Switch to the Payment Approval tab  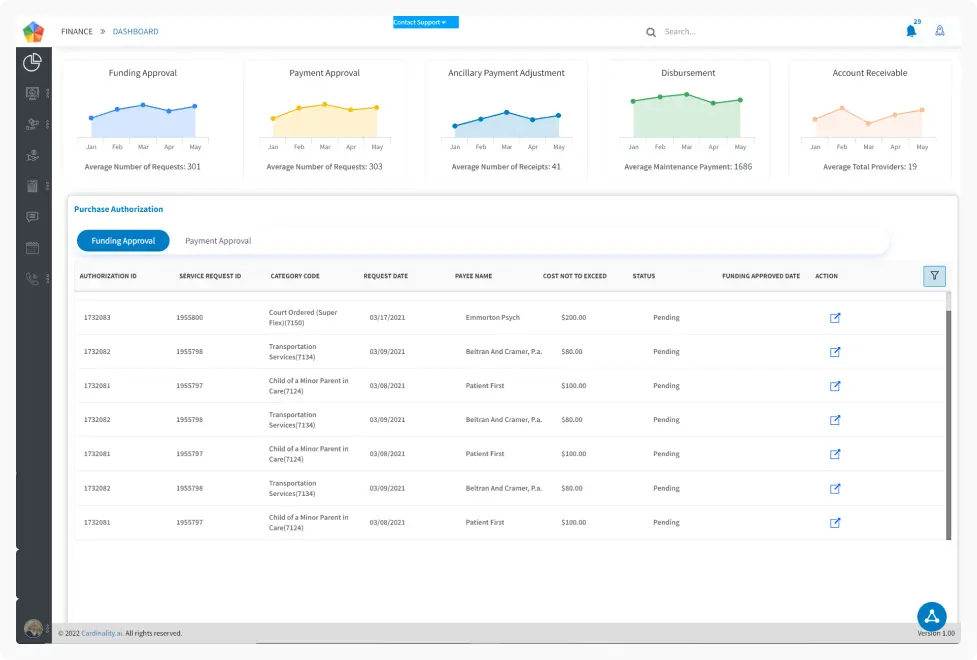218,241
